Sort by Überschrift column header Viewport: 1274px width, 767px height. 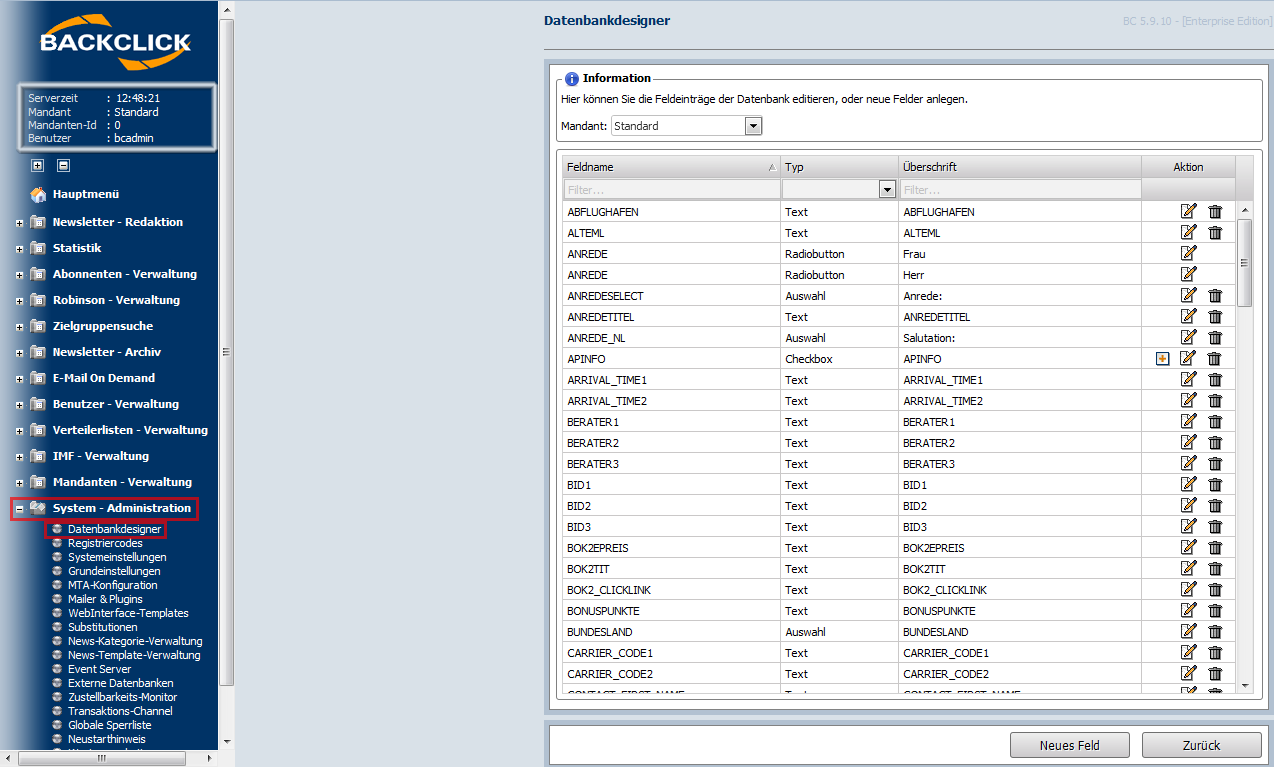[1020, 167]
